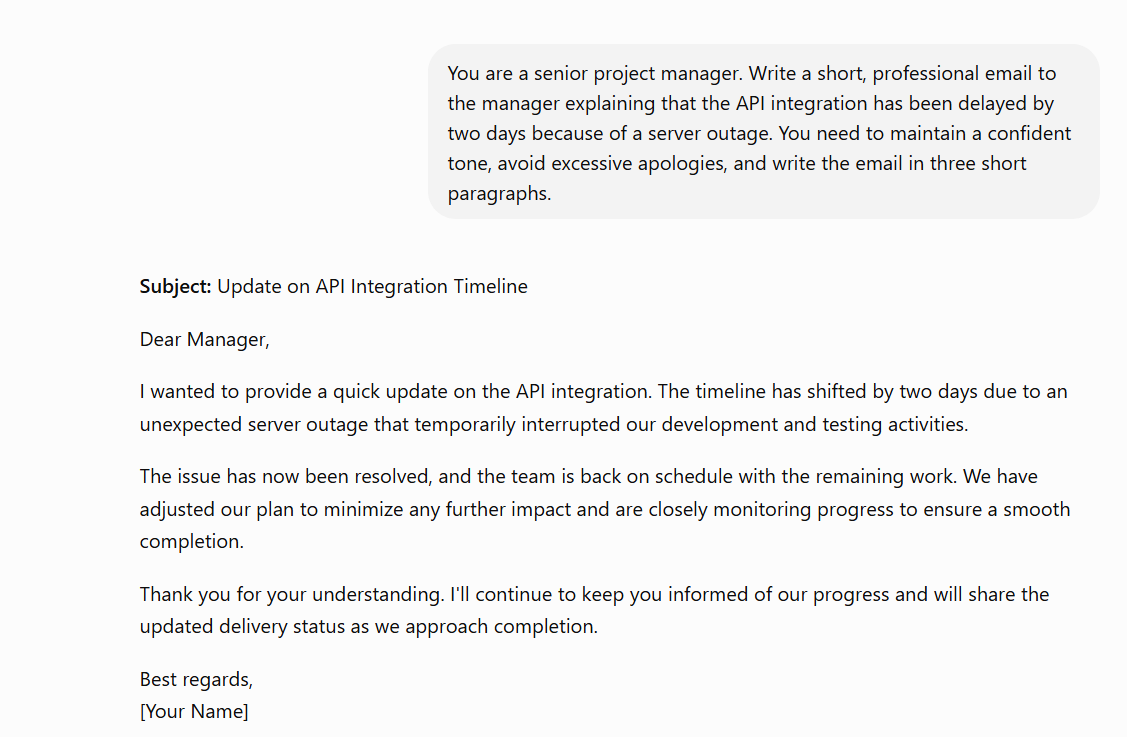Click the 'Update on API Integration Timeline' text
1127x737 pixels.
click(372, 286)
